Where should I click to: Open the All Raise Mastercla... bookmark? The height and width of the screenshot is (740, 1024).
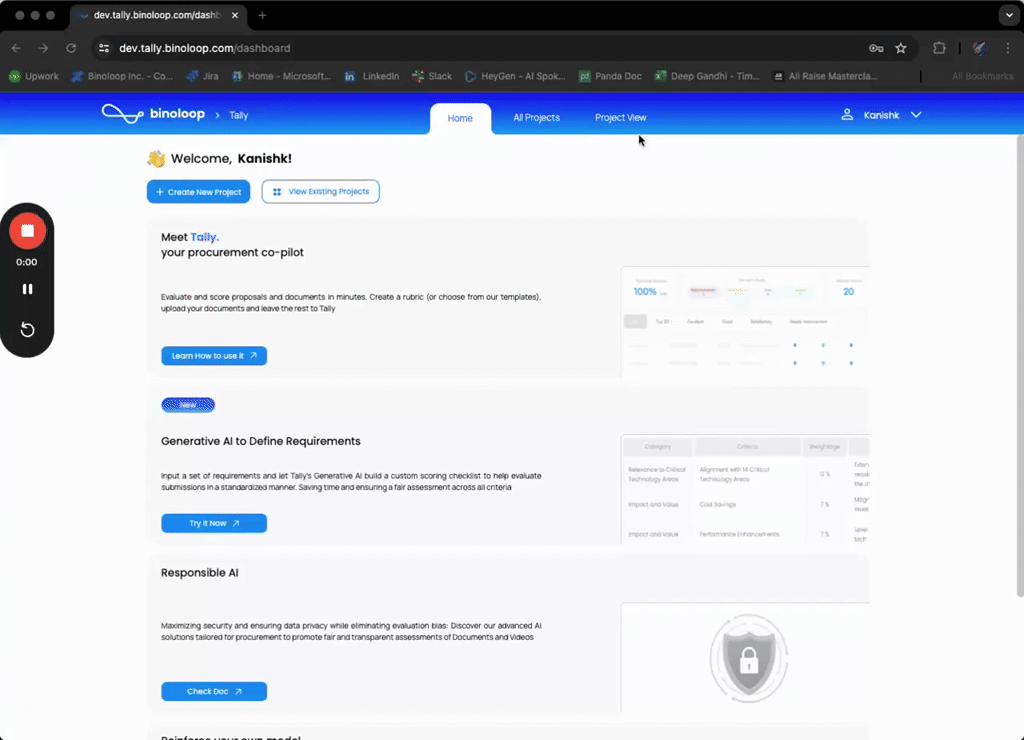[825, 76]
